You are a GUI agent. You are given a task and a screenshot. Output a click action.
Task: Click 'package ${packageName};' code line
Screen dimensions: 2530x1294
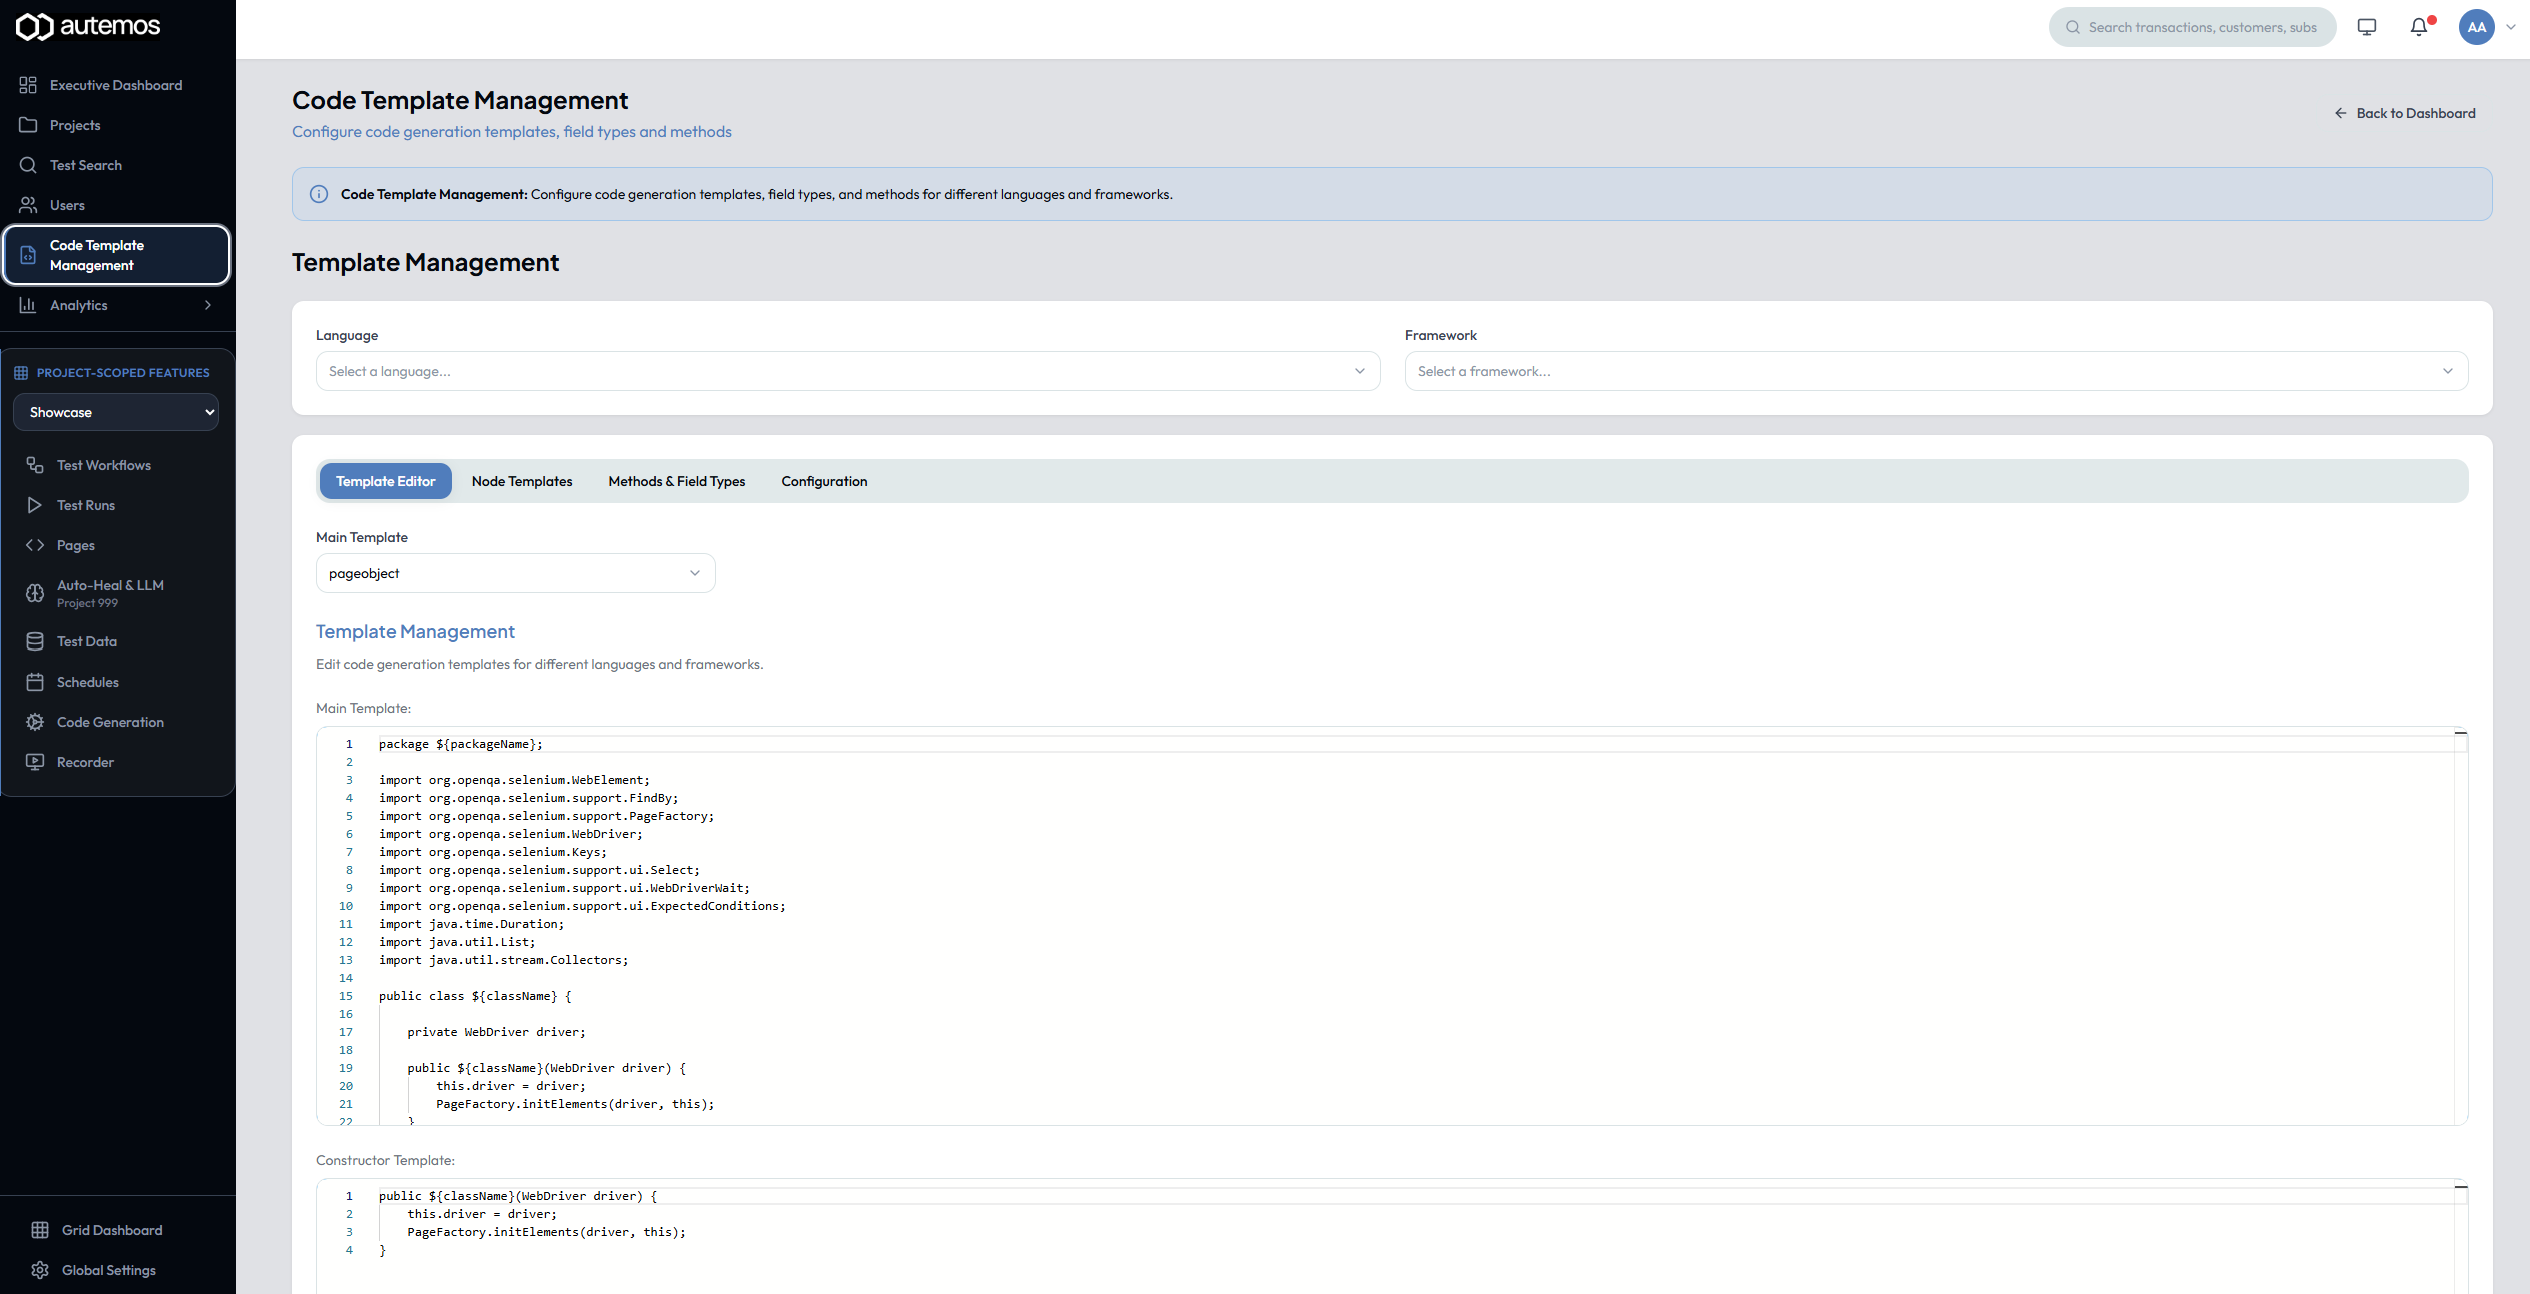pos(461,744)
